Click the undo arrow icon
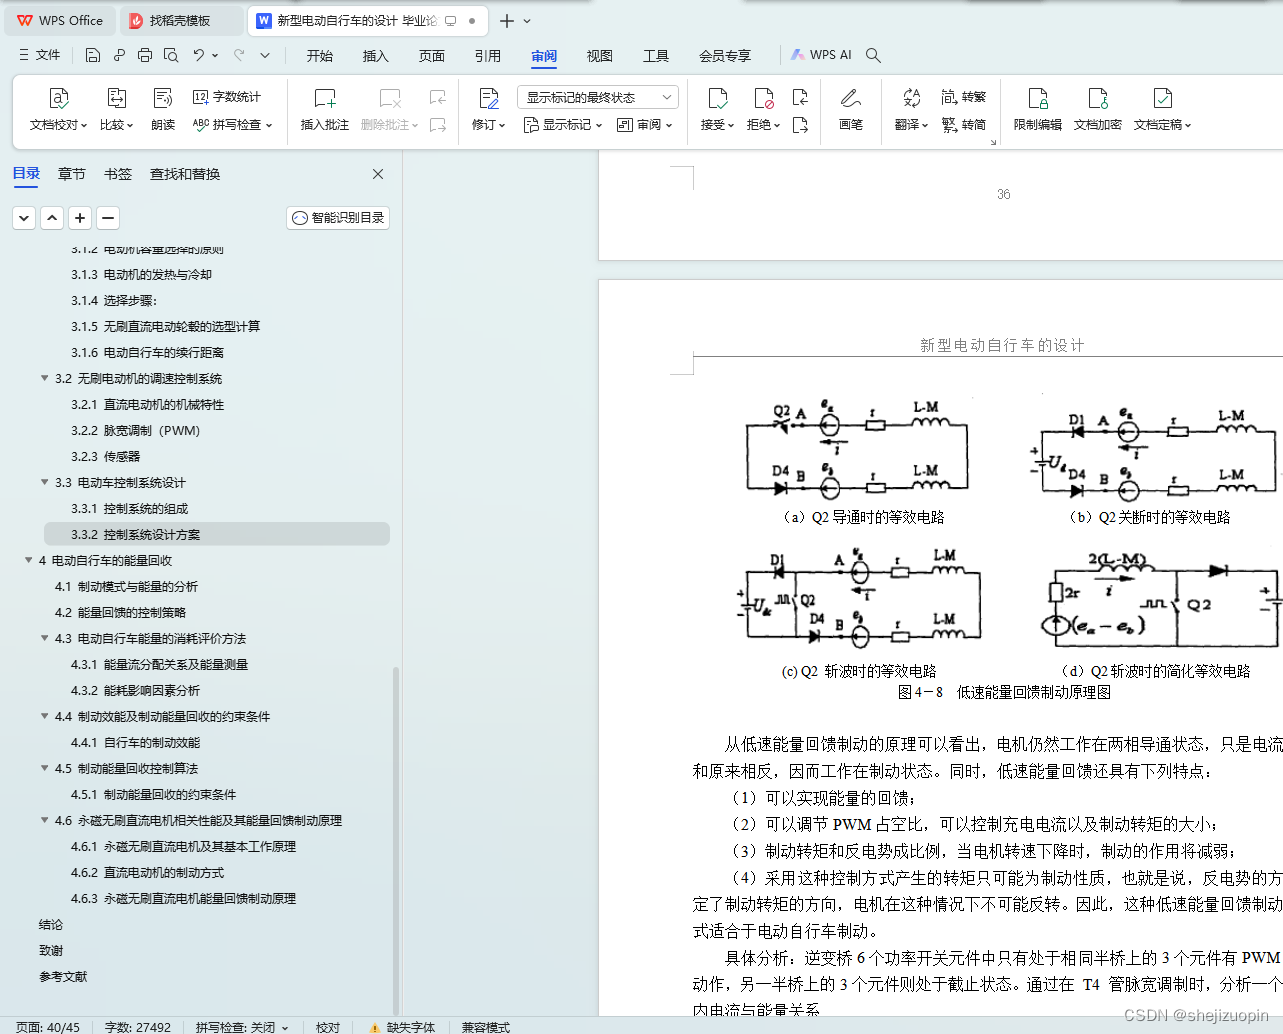Screen dimensions: 1283x1034 click(x=199, y=55)
